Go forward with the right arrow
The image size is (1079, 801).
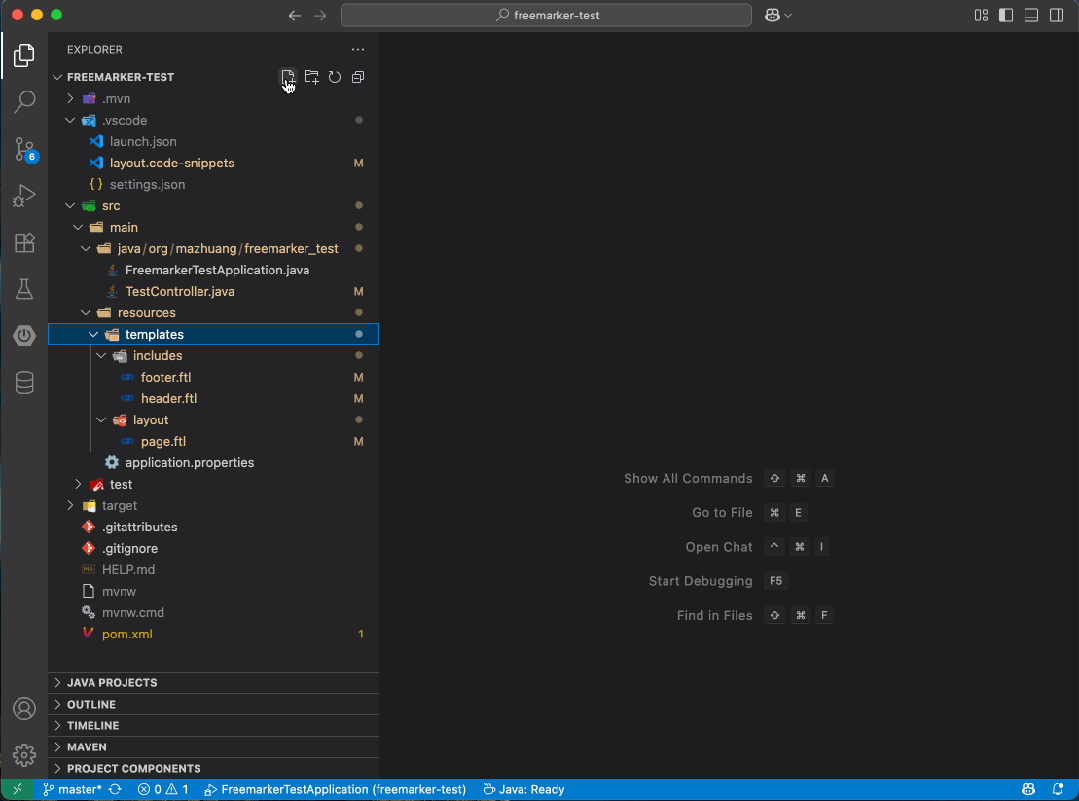pos(320,15)
